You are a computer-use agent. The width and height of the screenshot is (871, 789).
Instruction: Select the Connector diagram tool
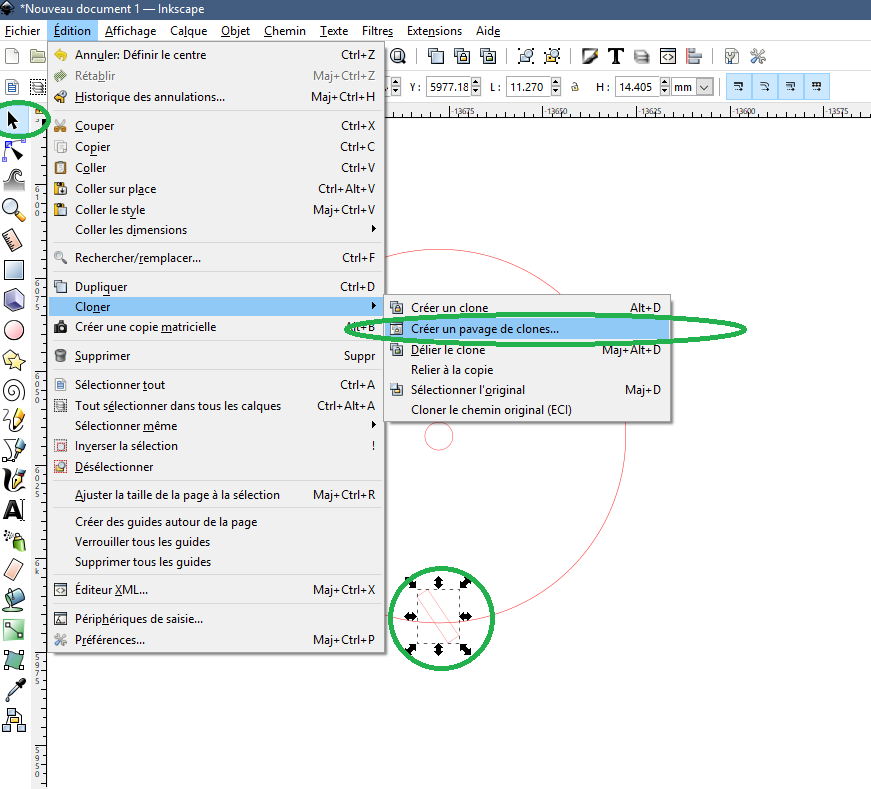14,720
